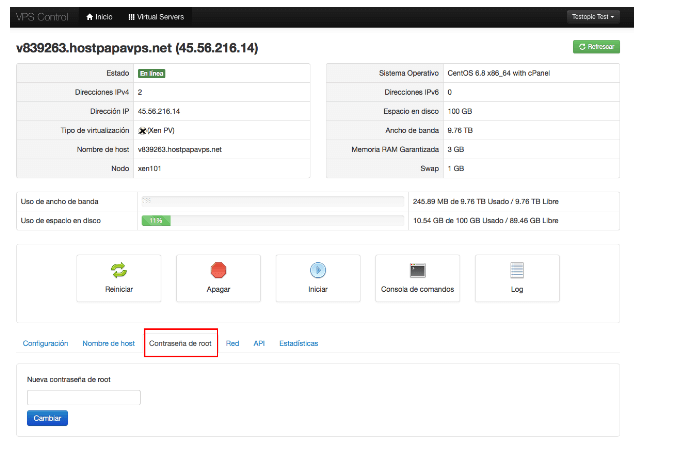
Task: Click the VPS Control brand logo
Action: click(x=42, y=17)
